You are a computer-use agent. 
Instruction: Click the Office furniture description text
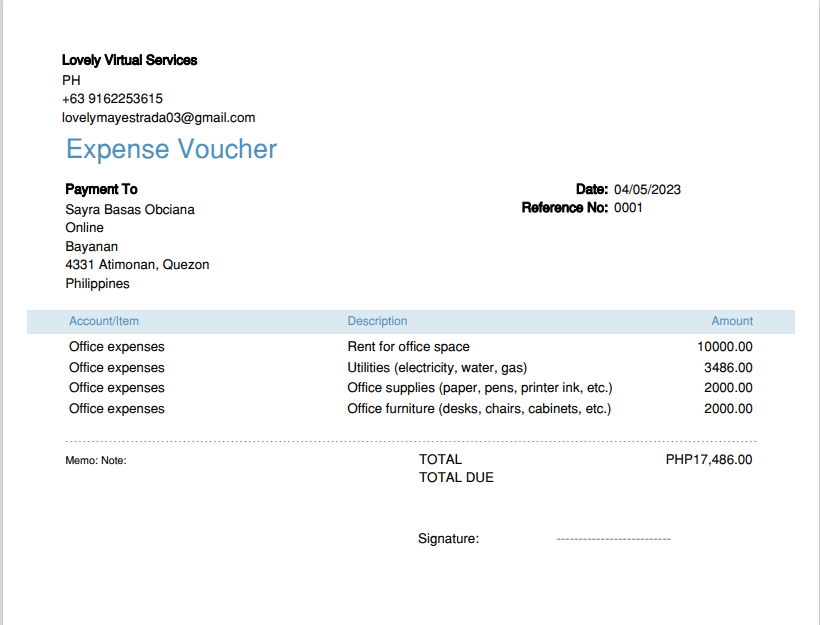pyautogui.click(x=479, y=408)
